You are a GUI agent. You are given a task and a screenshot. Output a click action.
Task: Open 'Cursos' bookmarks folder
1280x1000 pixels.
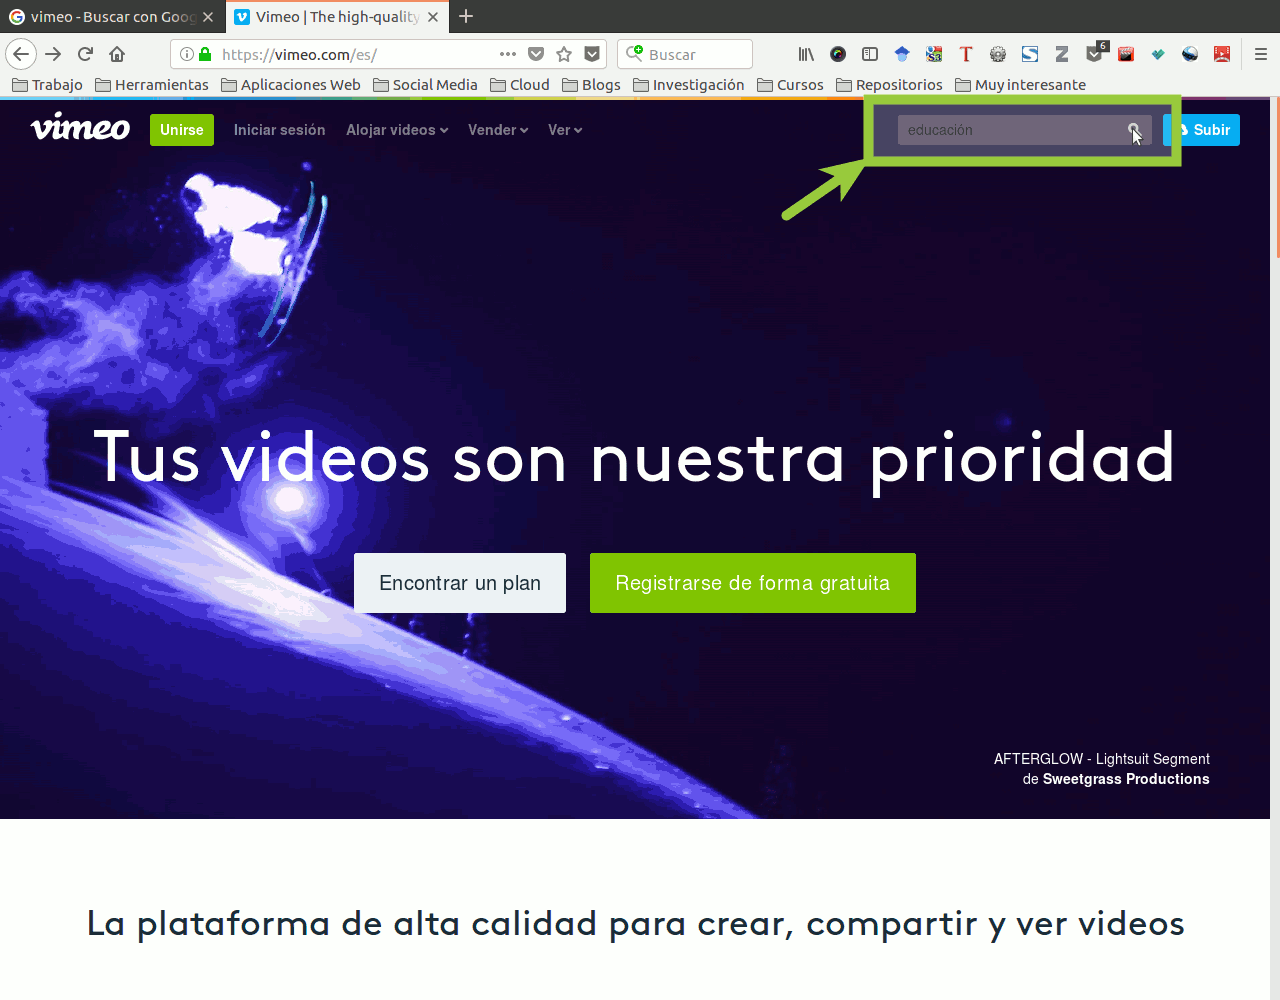pyautogui.click(x=790, y=85)
